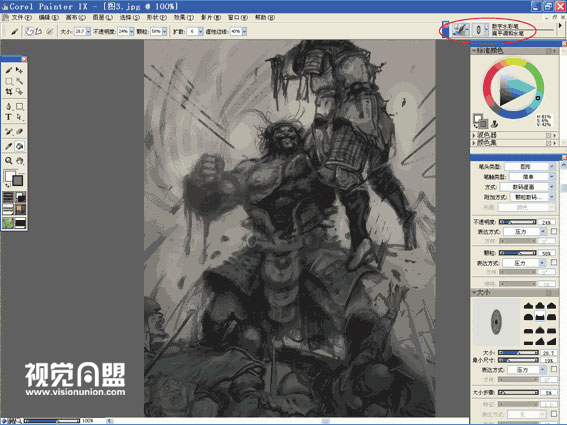567x425 pixels.
Task: Select the Text tool
Action: pyautogui.click(x=9, y=117)
